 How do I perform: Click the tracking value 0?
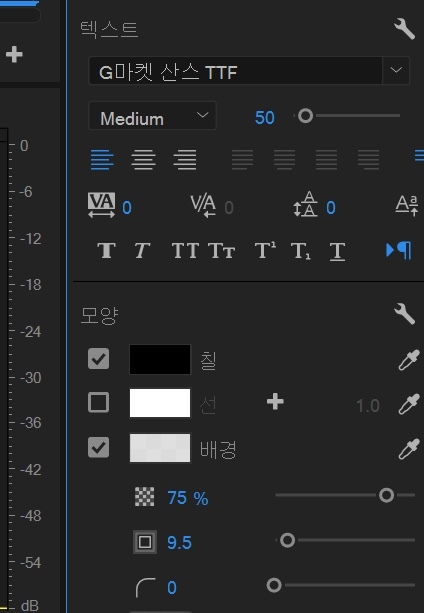click(x=127, y=208)
